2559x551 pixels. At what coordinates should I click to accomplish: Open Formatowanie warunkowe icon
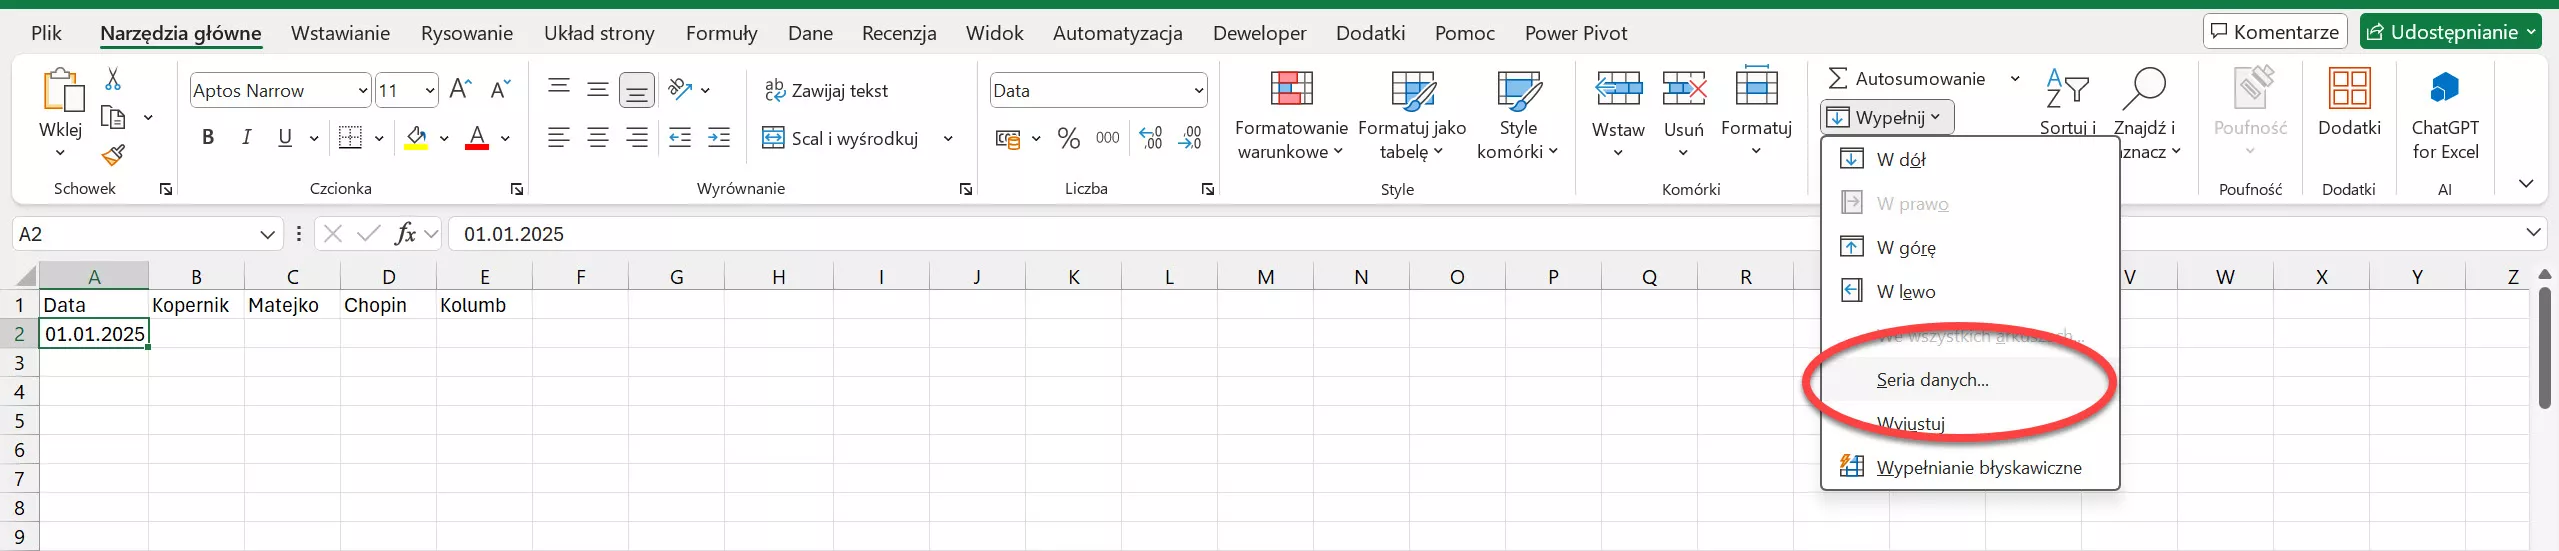[x=1290, y=90]
